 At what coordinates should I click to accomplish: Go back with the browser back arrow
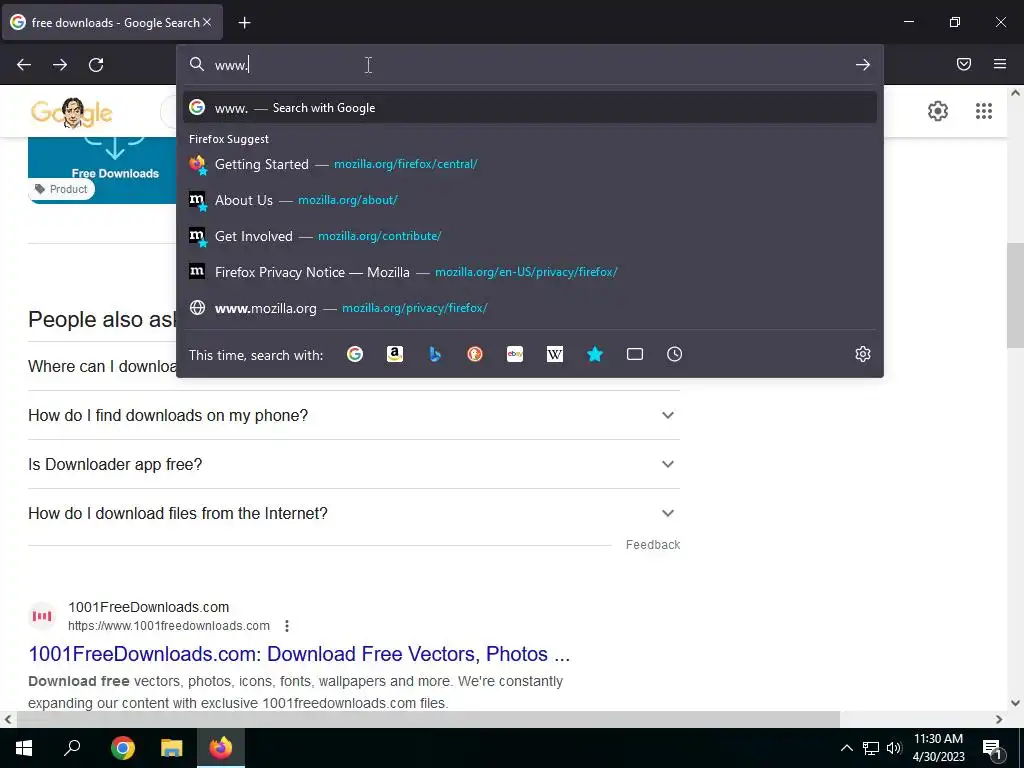point(24,65)
